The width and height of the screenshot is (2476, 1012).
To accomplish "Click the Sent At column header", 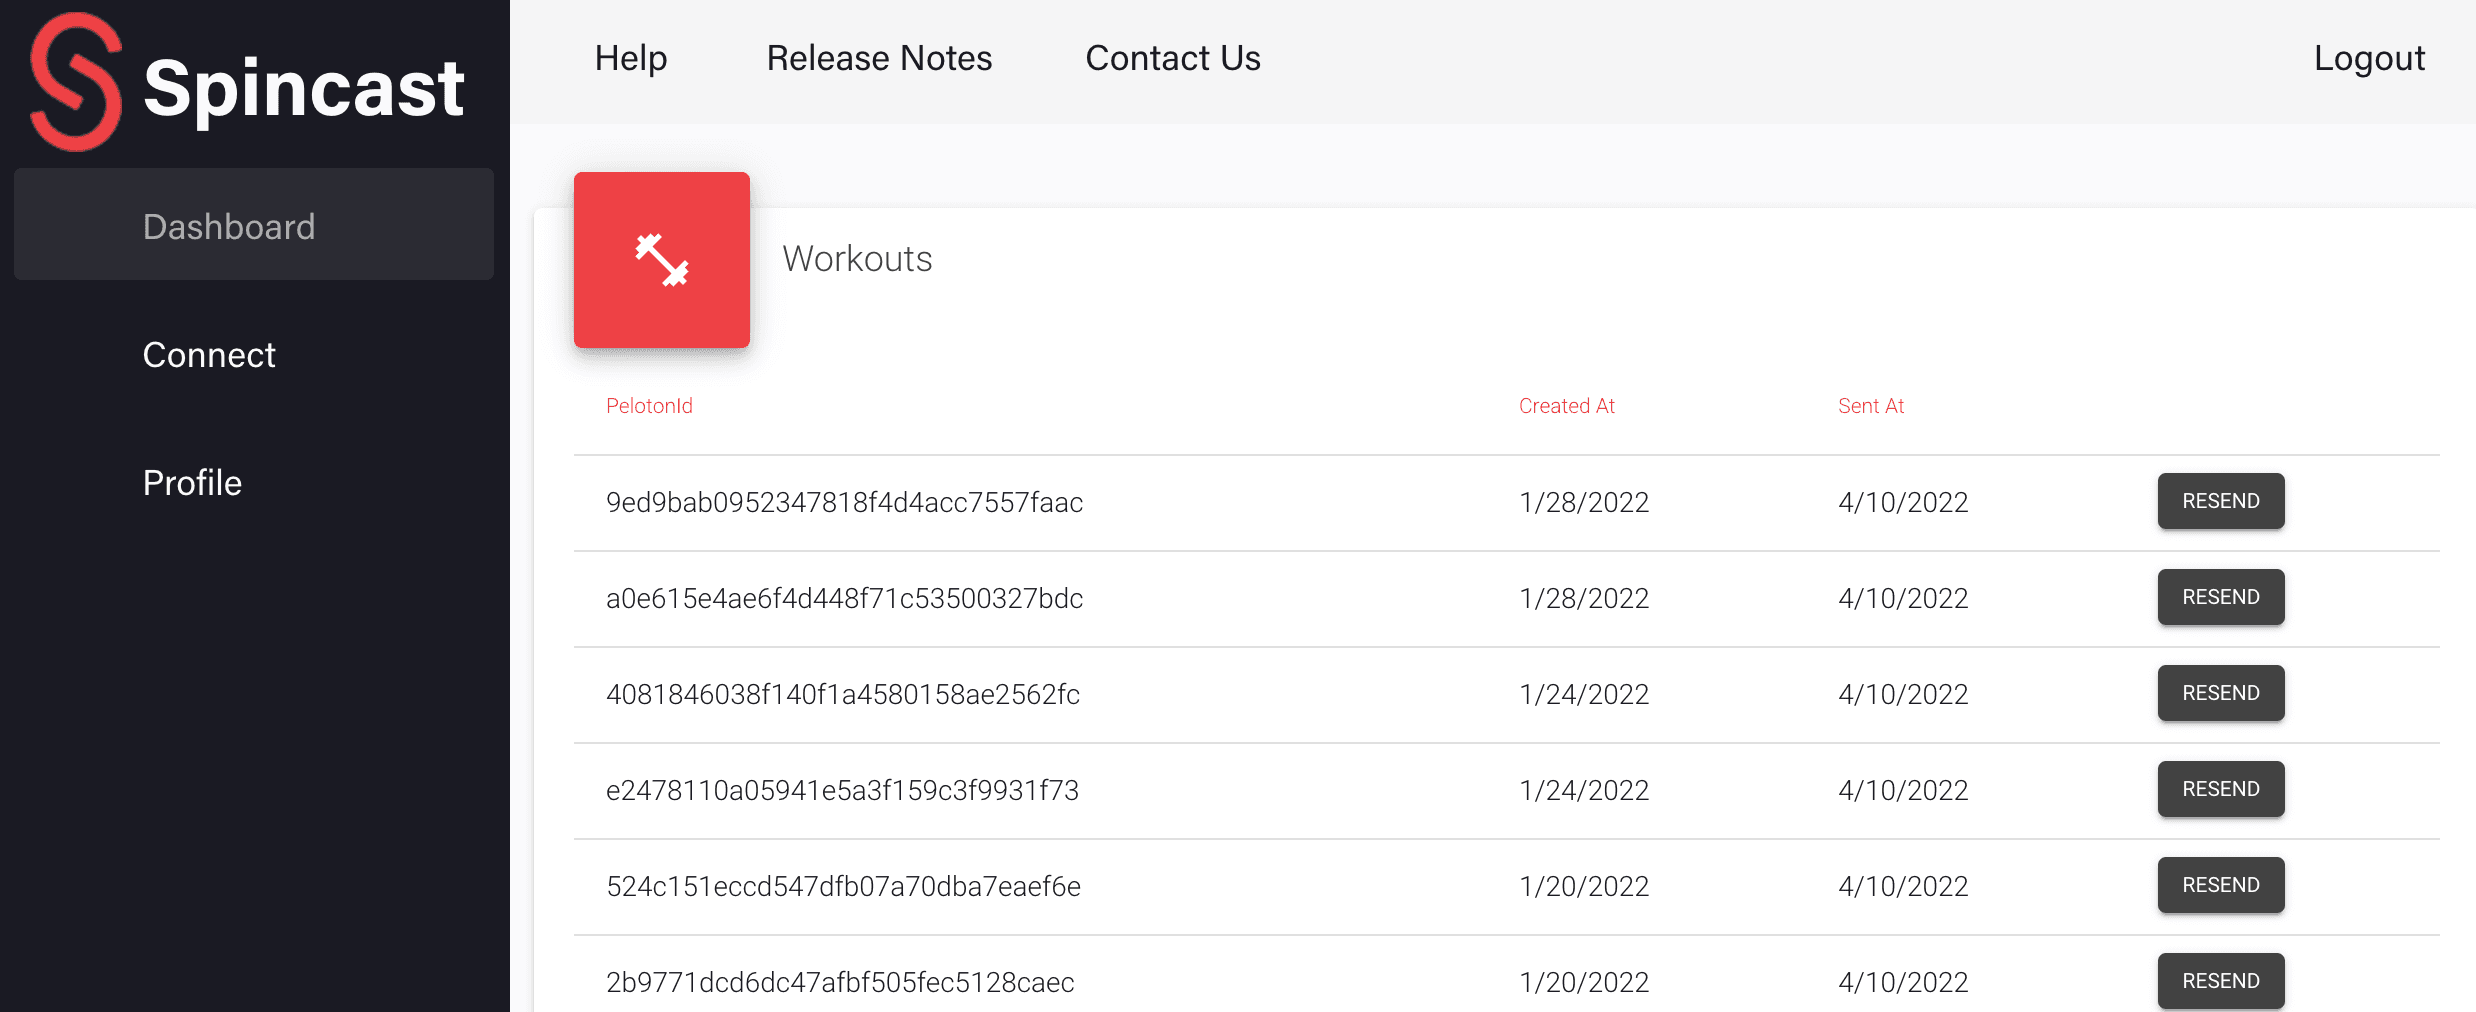I will click(1870, 406).
